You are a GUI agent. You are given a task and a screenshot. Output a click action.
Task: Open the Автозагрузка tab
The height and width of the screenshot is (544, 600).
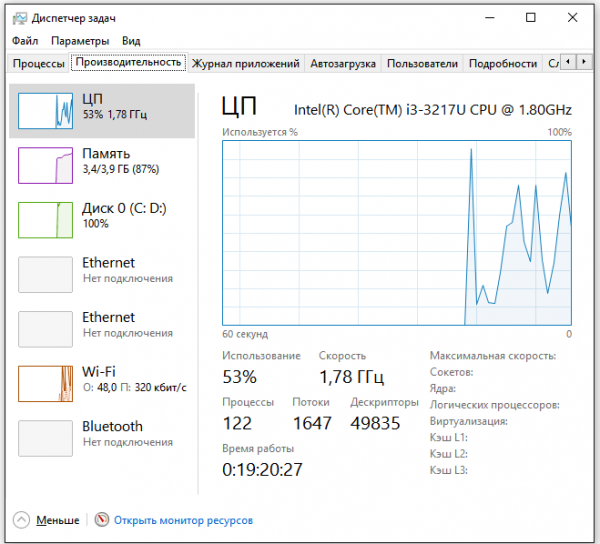[343, 64]
